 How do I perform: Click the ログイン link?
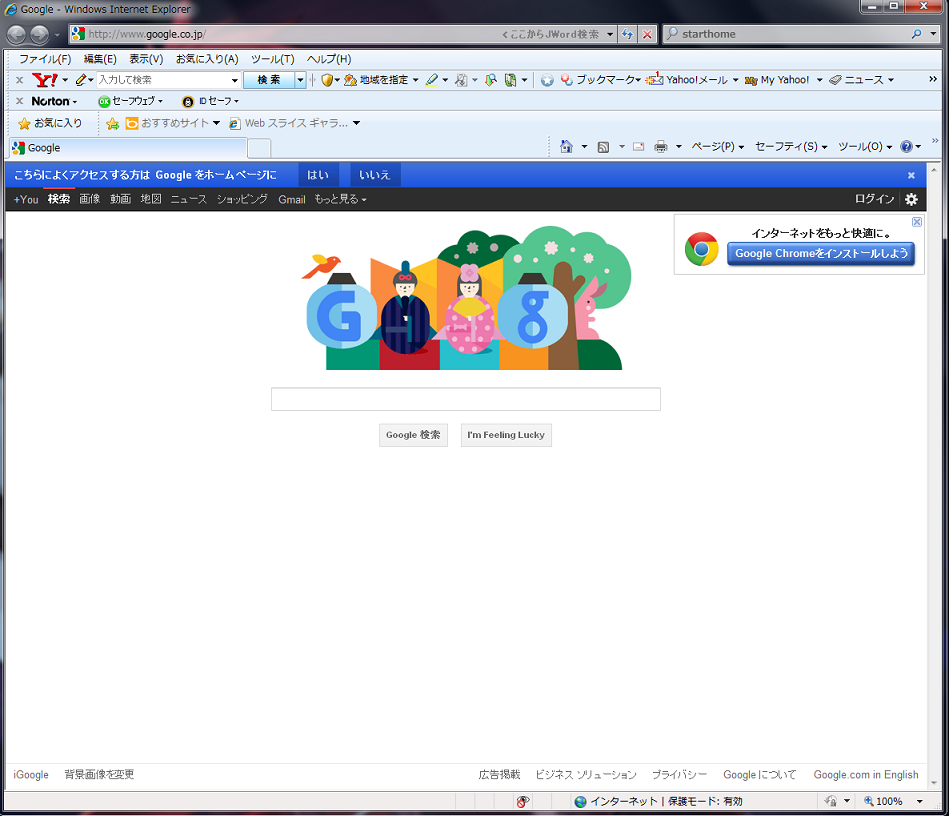click(x=874, y=199)
